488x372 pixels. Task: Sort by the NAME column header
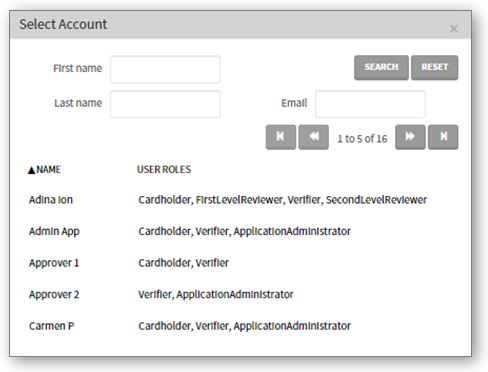[44, 170]
